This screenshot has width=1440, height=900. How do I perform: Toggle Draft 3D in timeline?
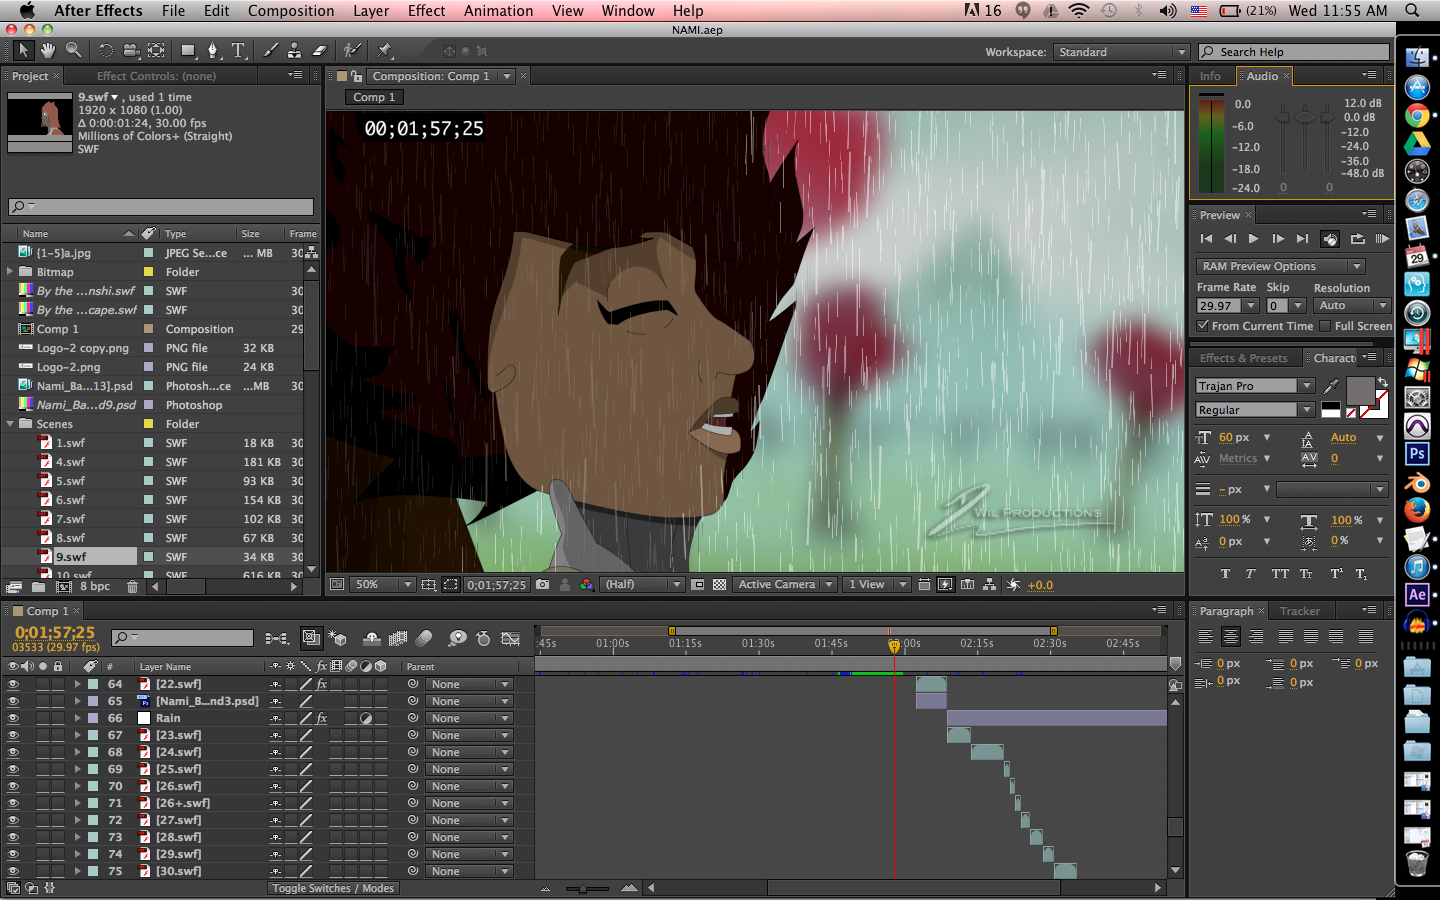[339, 638]
